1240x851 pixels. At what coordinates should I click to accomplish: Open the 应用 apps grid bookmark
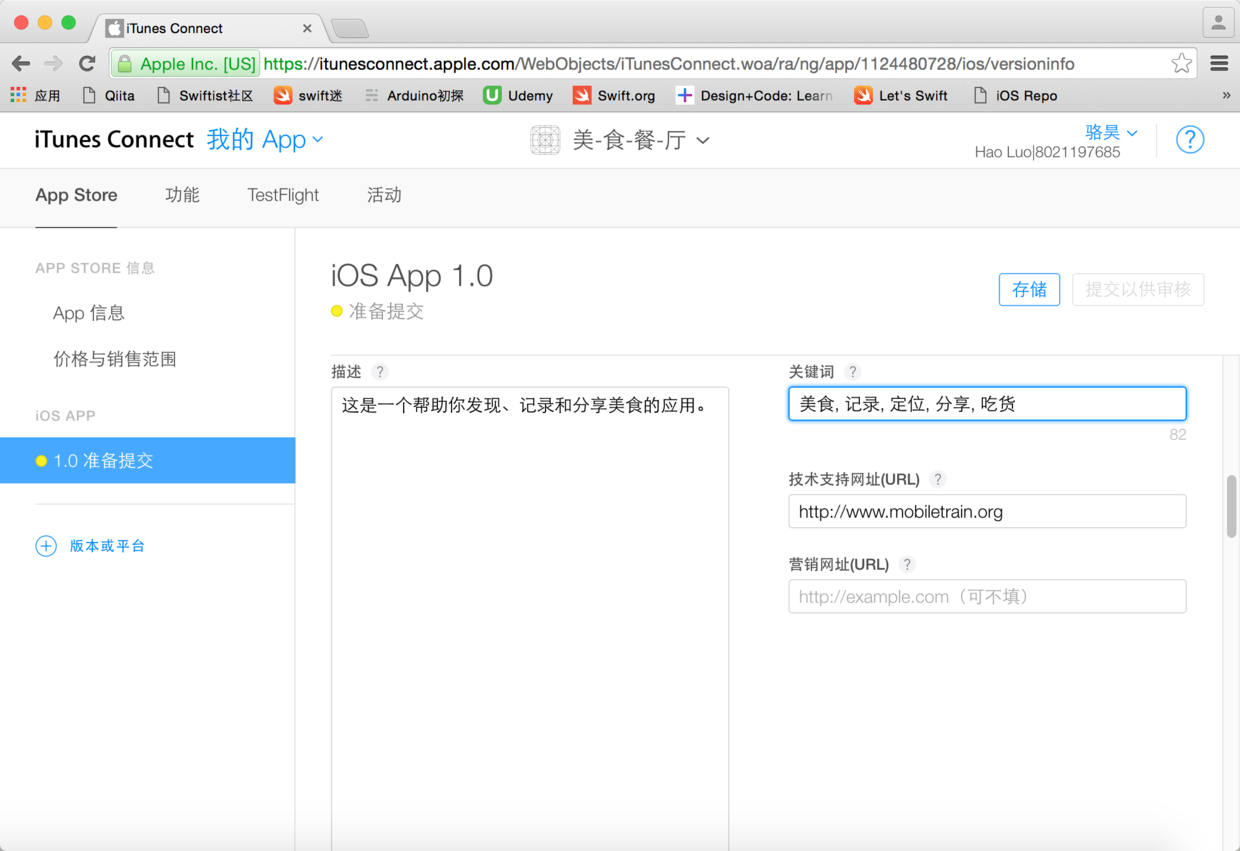pos(36,96)
